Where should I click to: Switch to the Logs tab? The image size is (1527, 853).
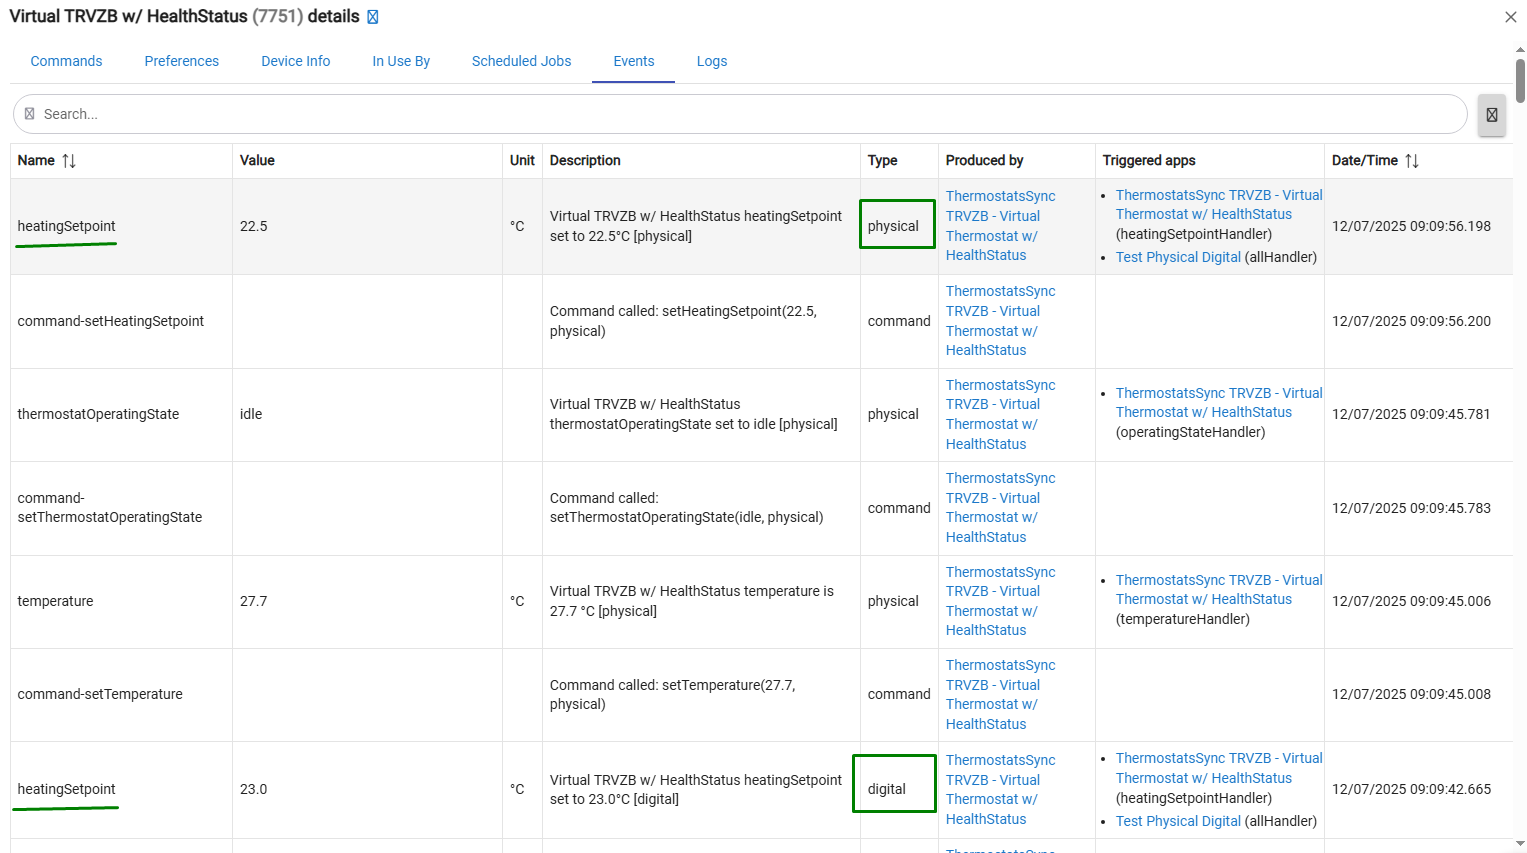(711, 61)
